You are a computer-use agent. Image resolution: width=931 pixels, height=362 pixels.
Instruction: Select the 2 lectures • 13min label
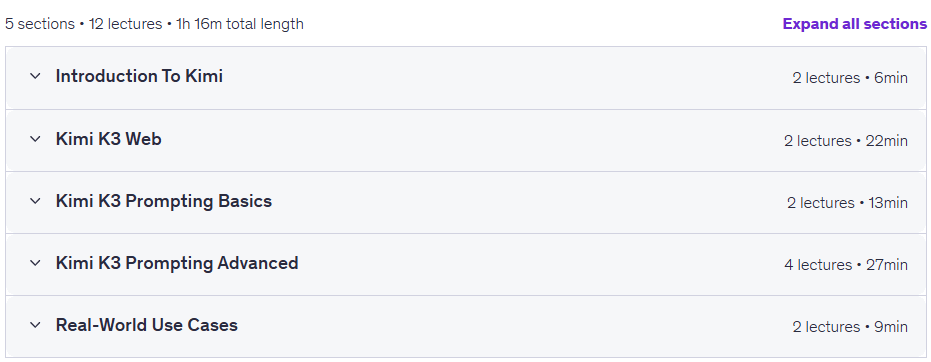coord(847,203)
